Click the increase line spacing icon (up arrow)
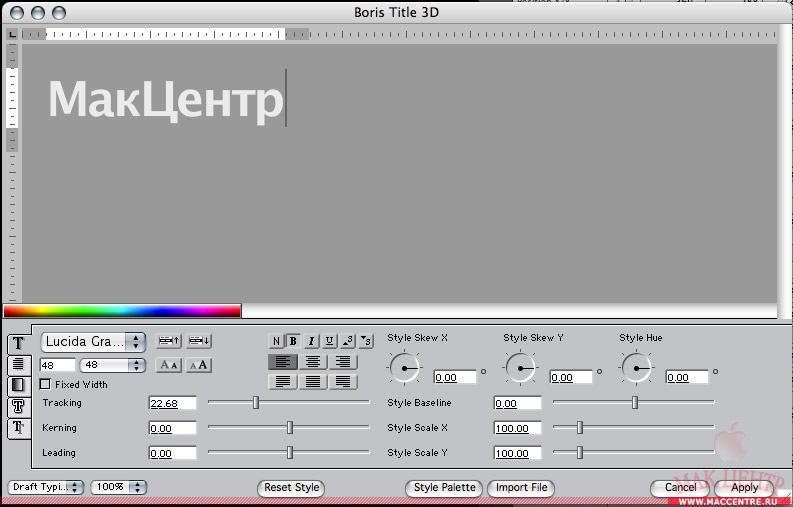Viewport: 793px width, 507px height. pos(169,341)
